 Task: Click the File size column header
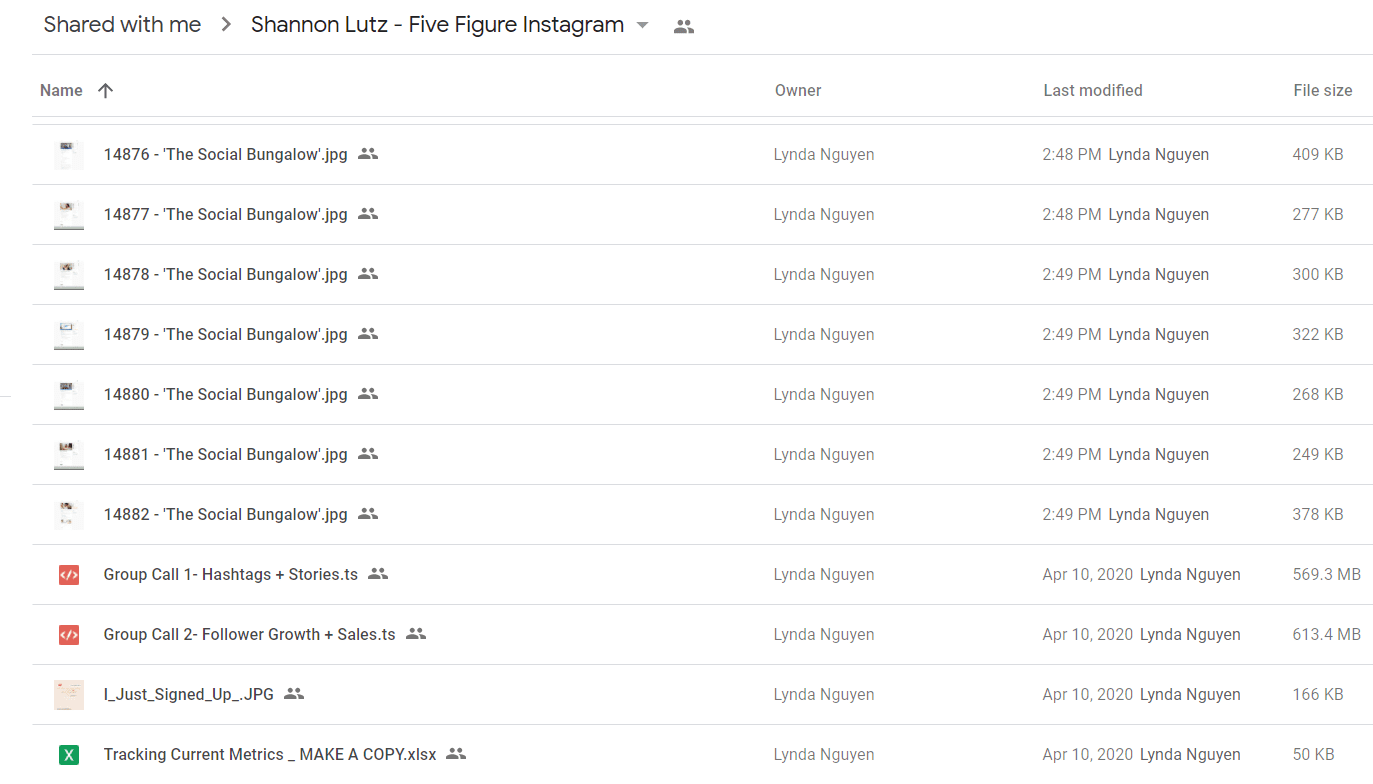point(1322,90)
